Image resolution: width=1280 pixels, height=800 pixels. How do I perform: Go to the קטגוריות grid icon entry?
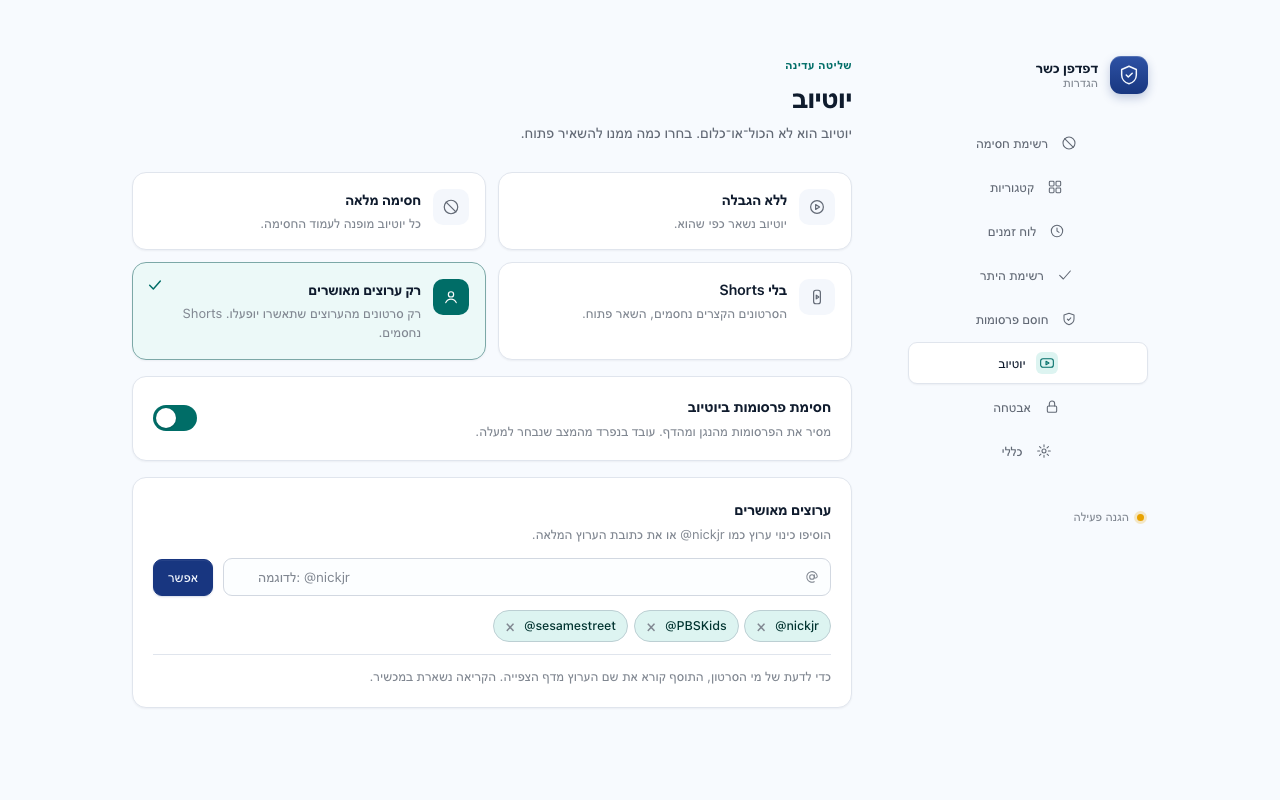point(1028,187)
